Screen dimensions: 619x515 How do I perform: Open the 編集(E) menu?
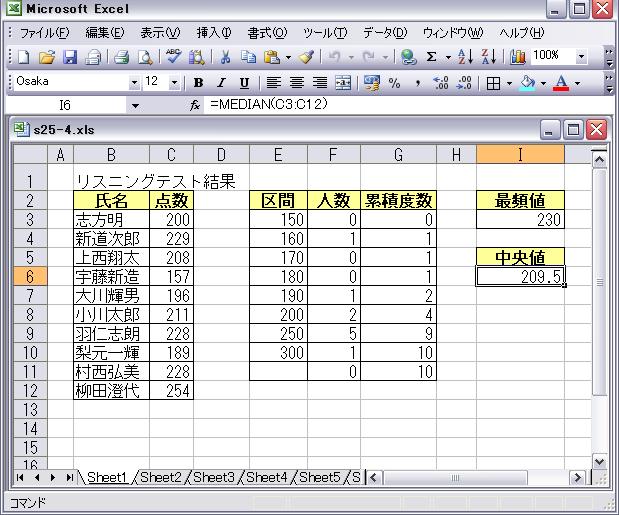click(105, 33)
